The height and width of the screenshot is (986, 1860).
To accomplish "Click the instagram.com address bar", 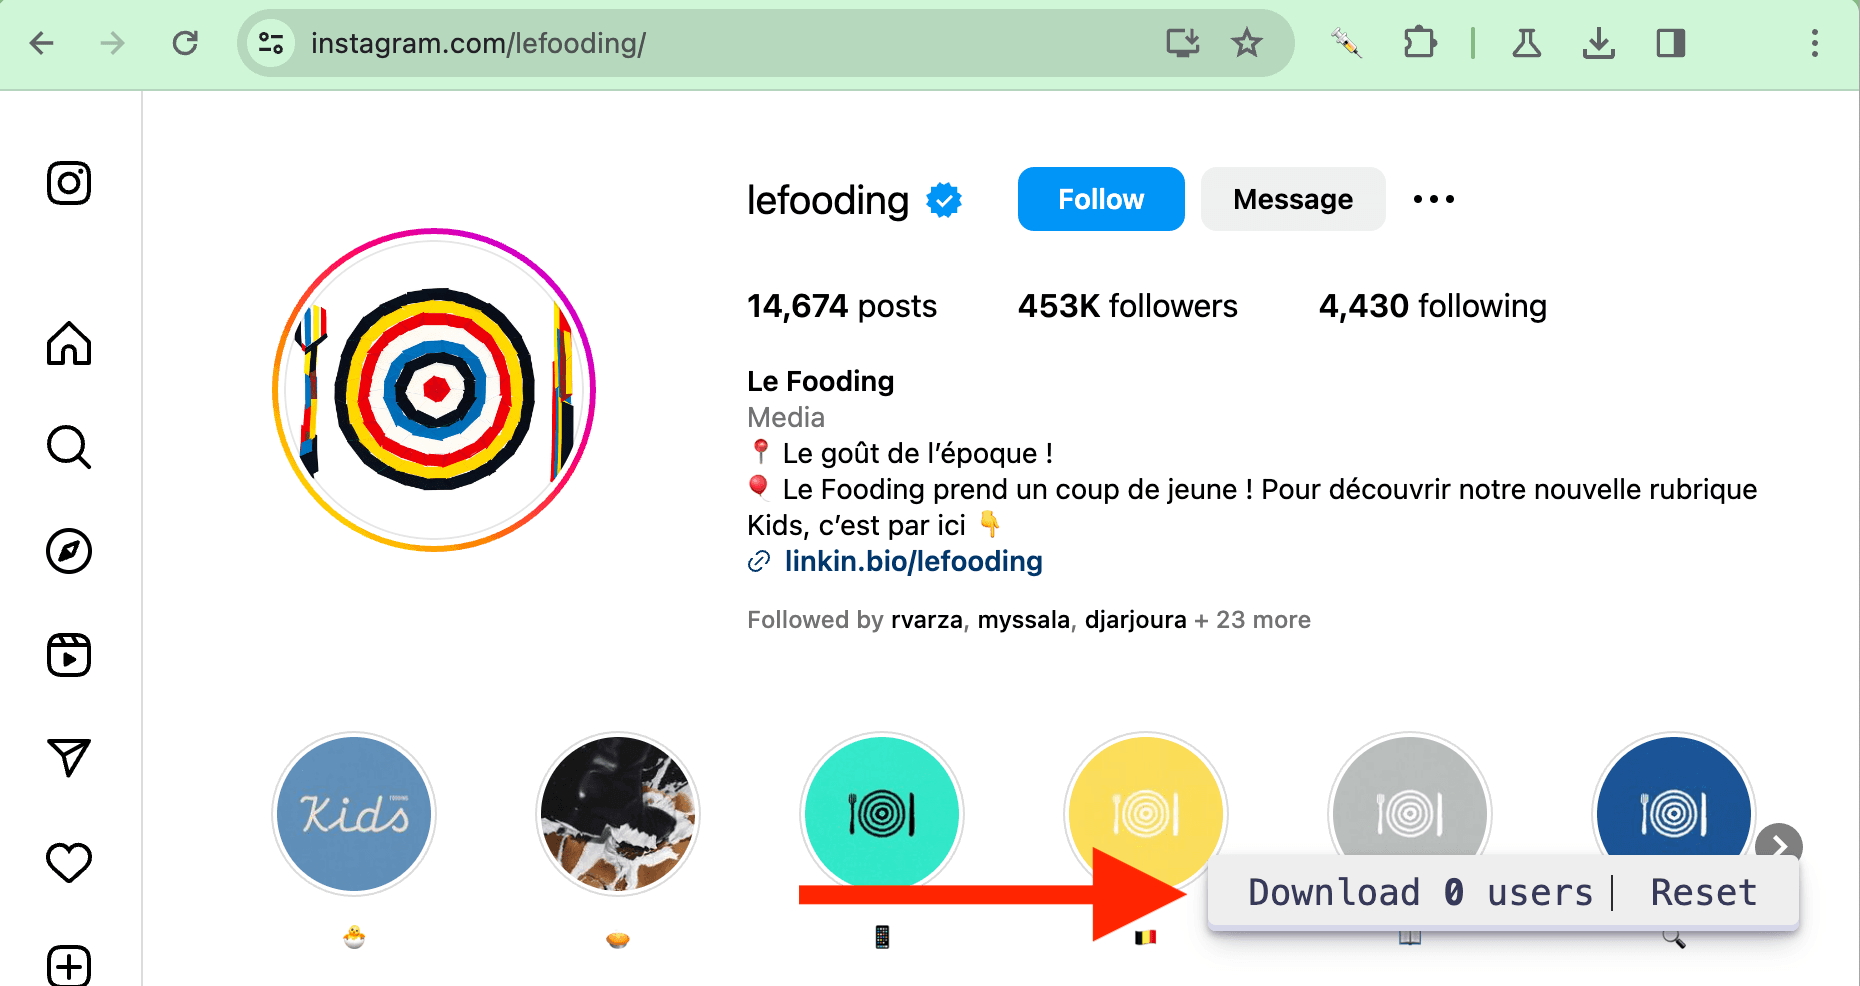I will [x=700, y=43].
